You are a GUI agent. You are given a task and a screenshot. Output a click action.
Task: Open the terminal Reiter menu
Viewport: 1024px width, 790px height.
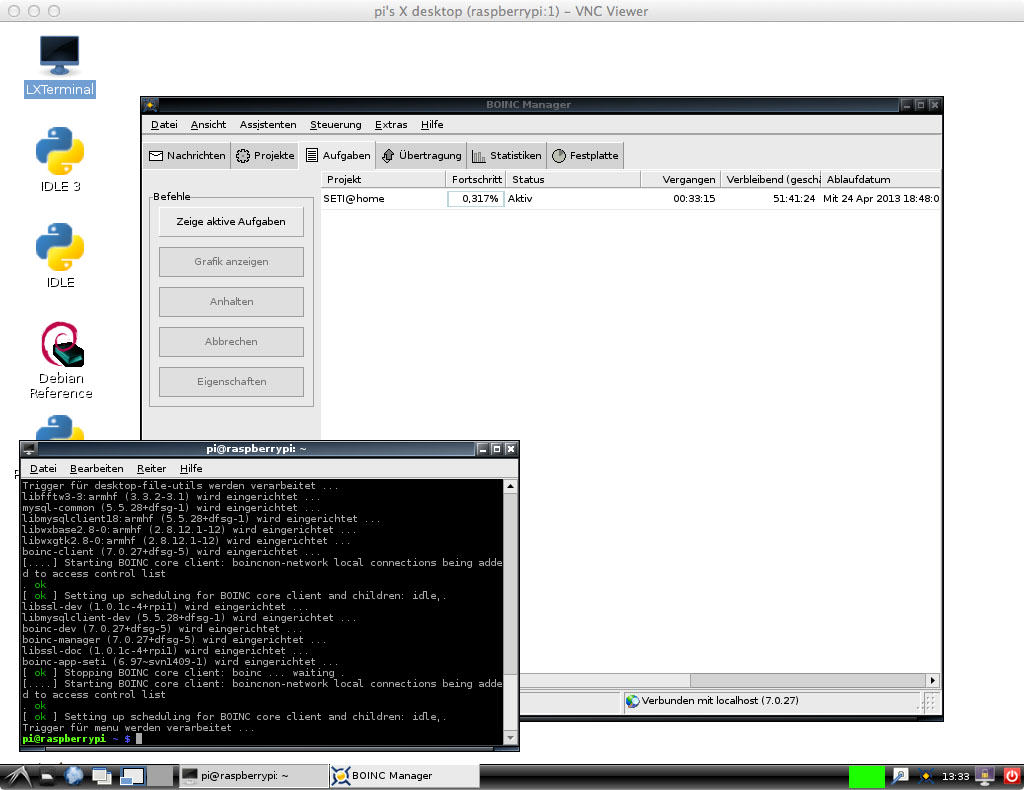pyautogui.click(x=152, y=469)
